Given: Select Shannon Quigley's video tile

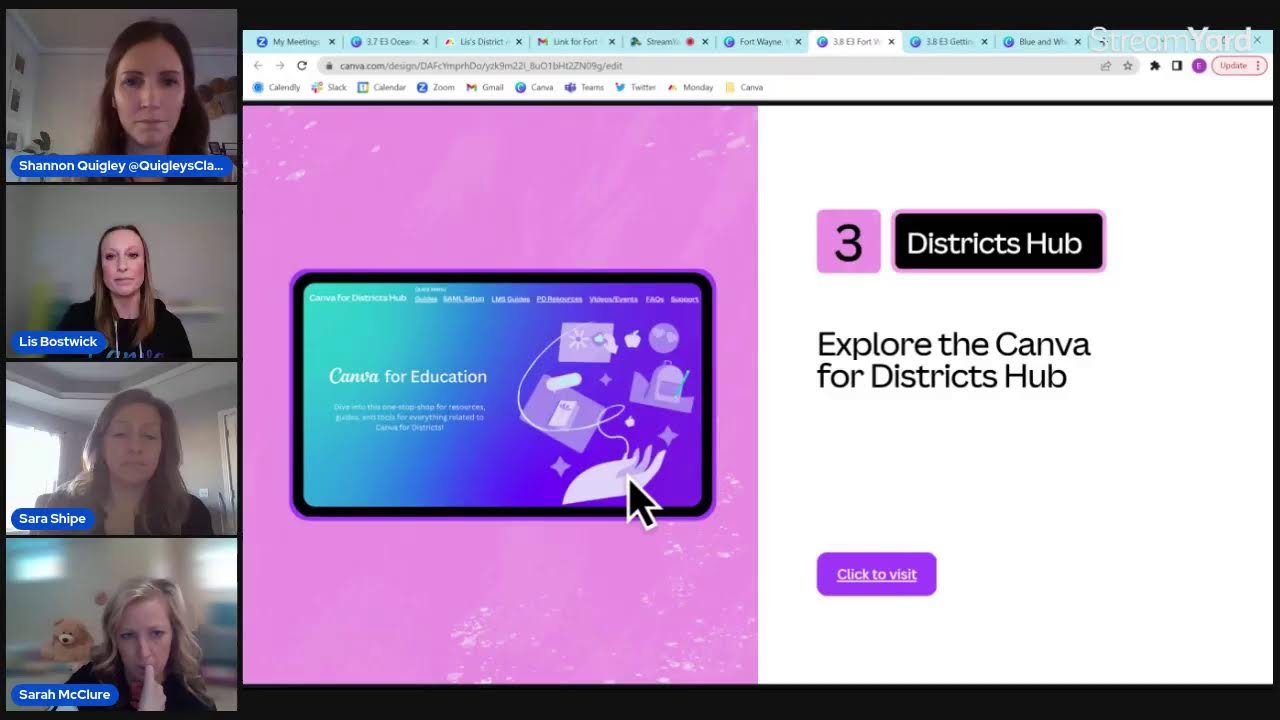Looking at the screenshot, I should click(121, 96).
